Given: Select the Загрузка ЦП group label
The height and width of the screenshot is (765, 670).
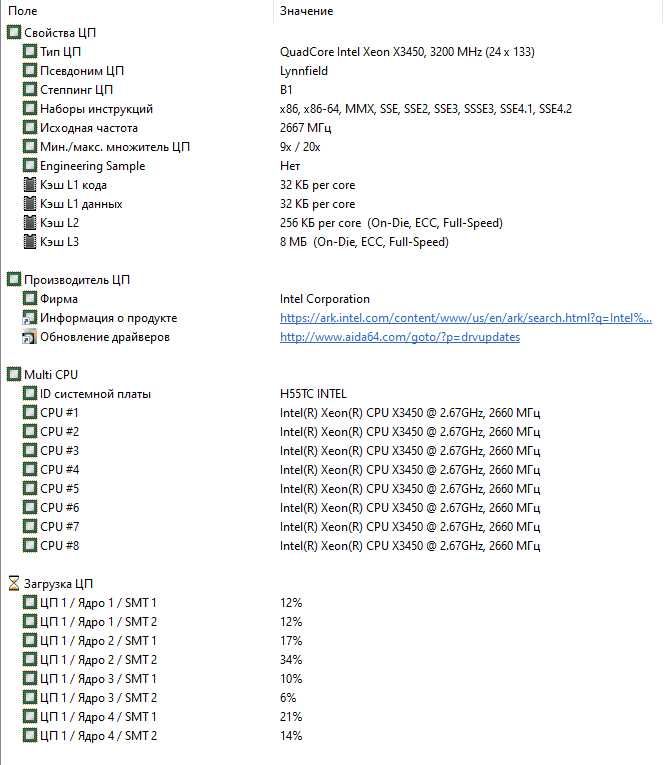Looking at the screenshot, I should (59, 584).
